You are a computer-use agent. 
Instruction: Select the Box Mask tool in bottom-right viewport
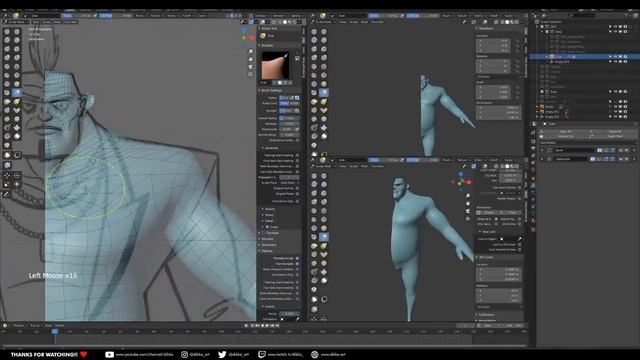(314, 300)
